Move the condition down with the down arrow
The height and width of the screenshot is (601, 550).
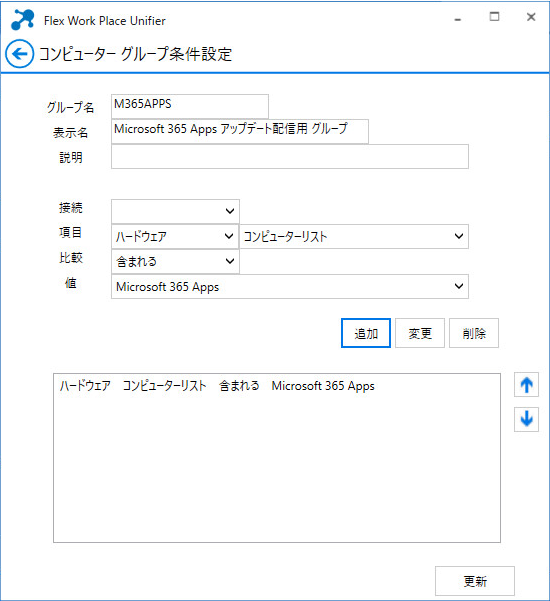(x=526, y=419)
